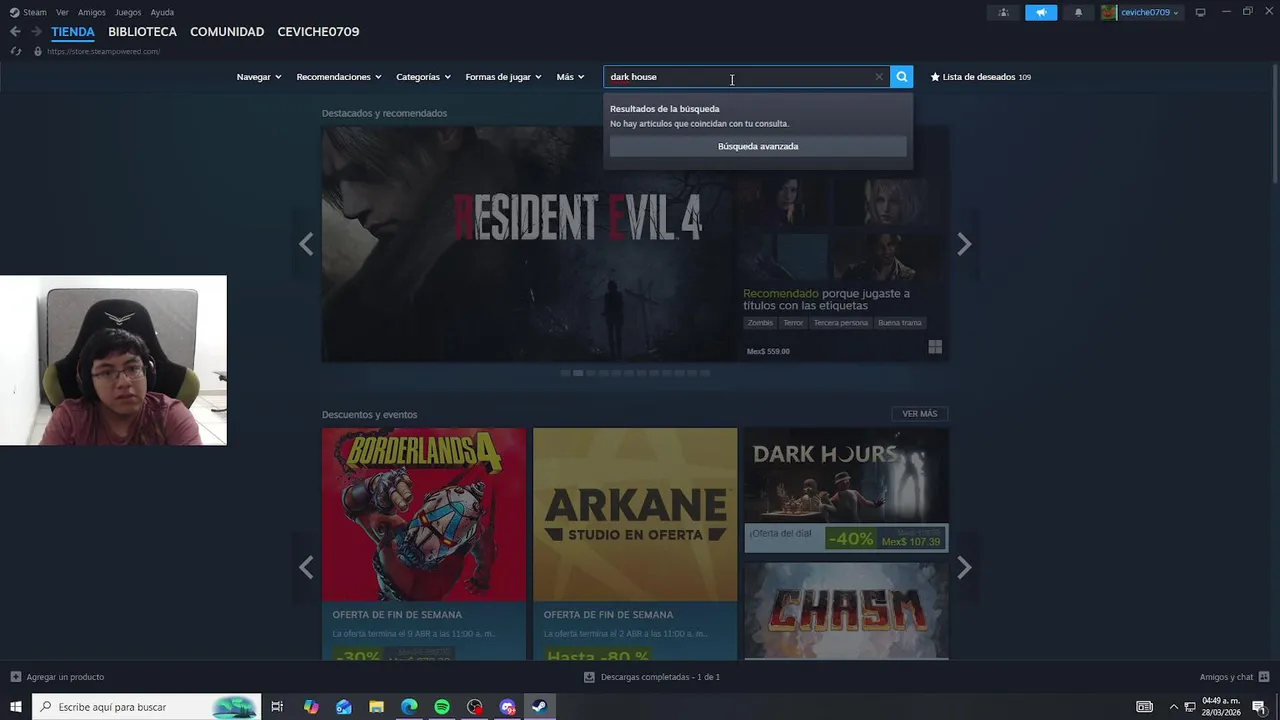Expand the Más dropdown

570,77
